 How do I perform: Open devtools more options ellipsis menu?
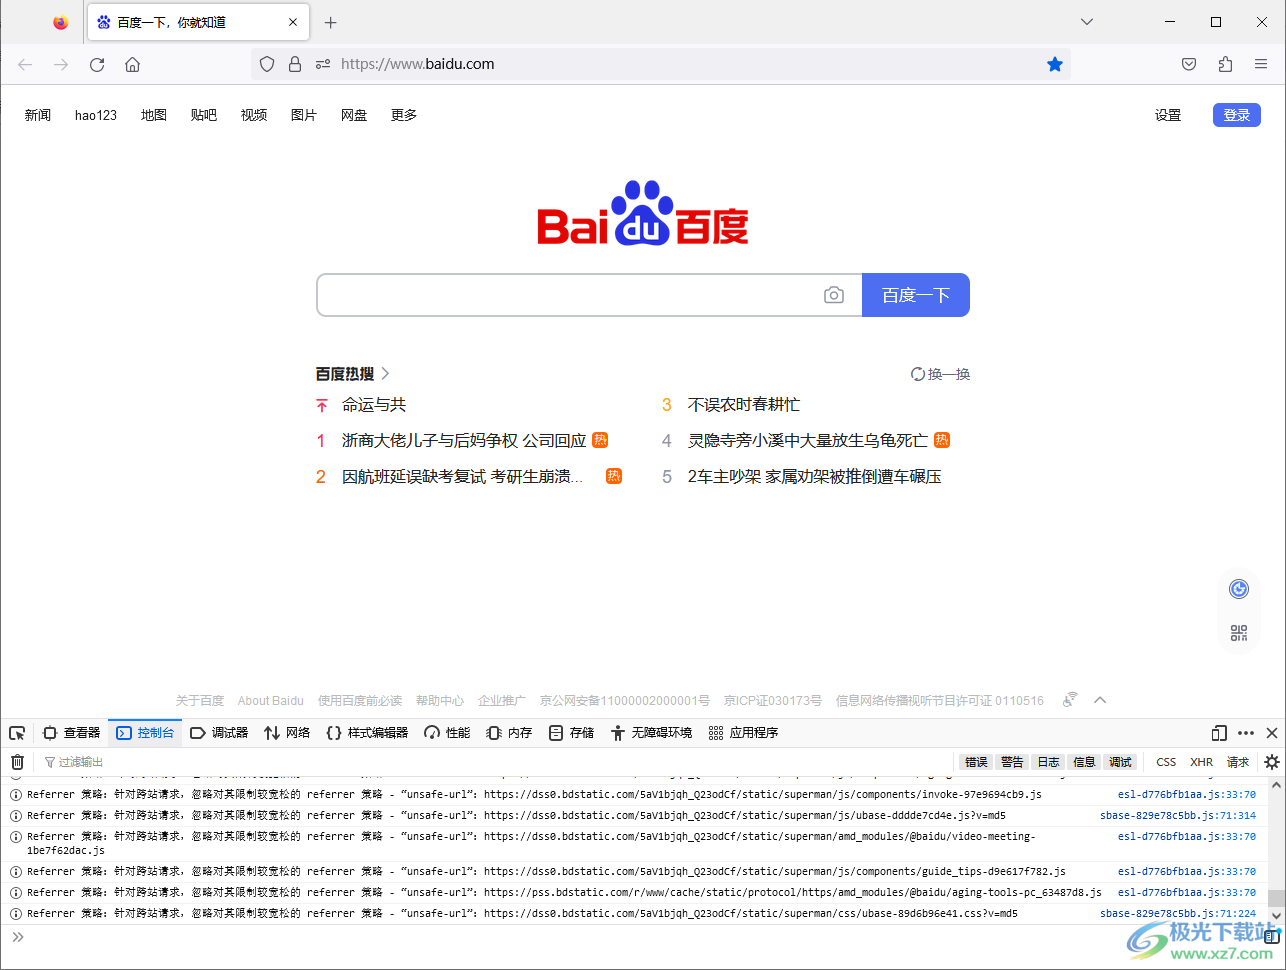(1246, 733)
